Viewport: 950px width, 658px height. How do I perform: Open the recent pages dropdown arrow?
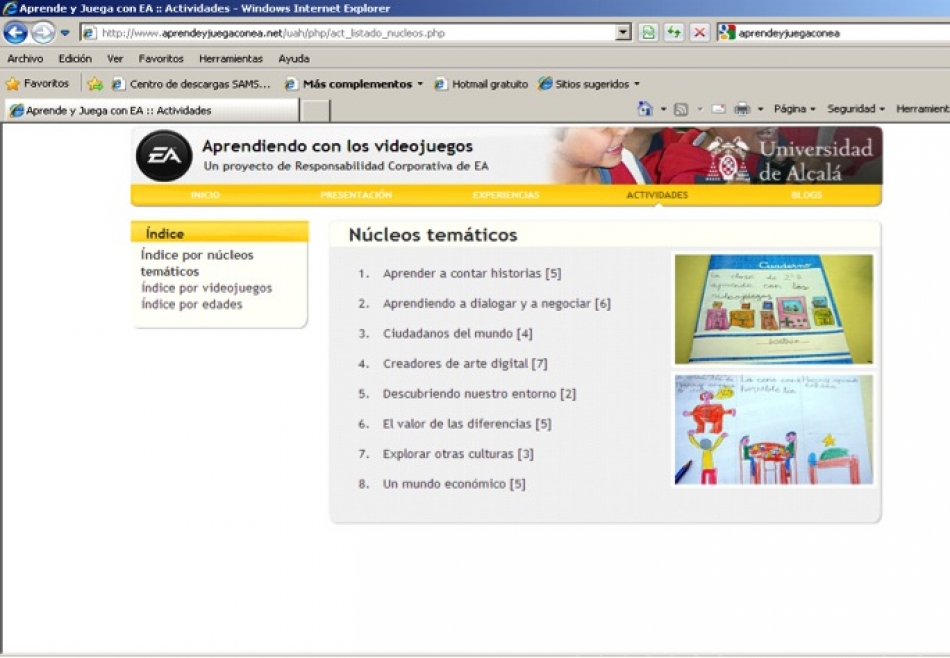coord(65,33)
